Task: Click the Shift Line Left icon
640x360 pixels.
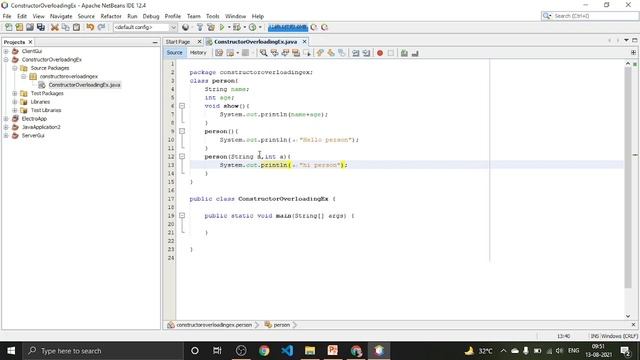Action: click(x=356, y=53)
